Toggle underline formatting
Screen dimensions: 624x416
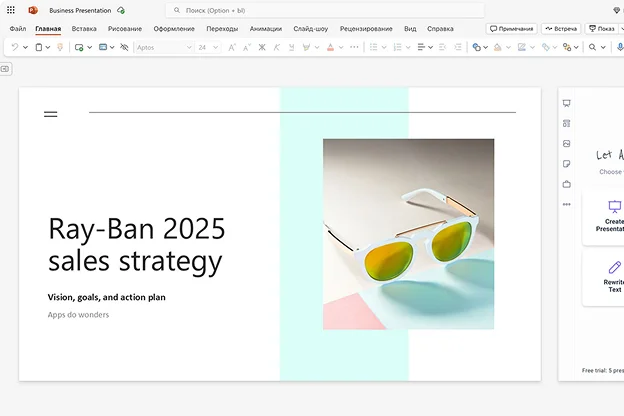coord(291,47)
